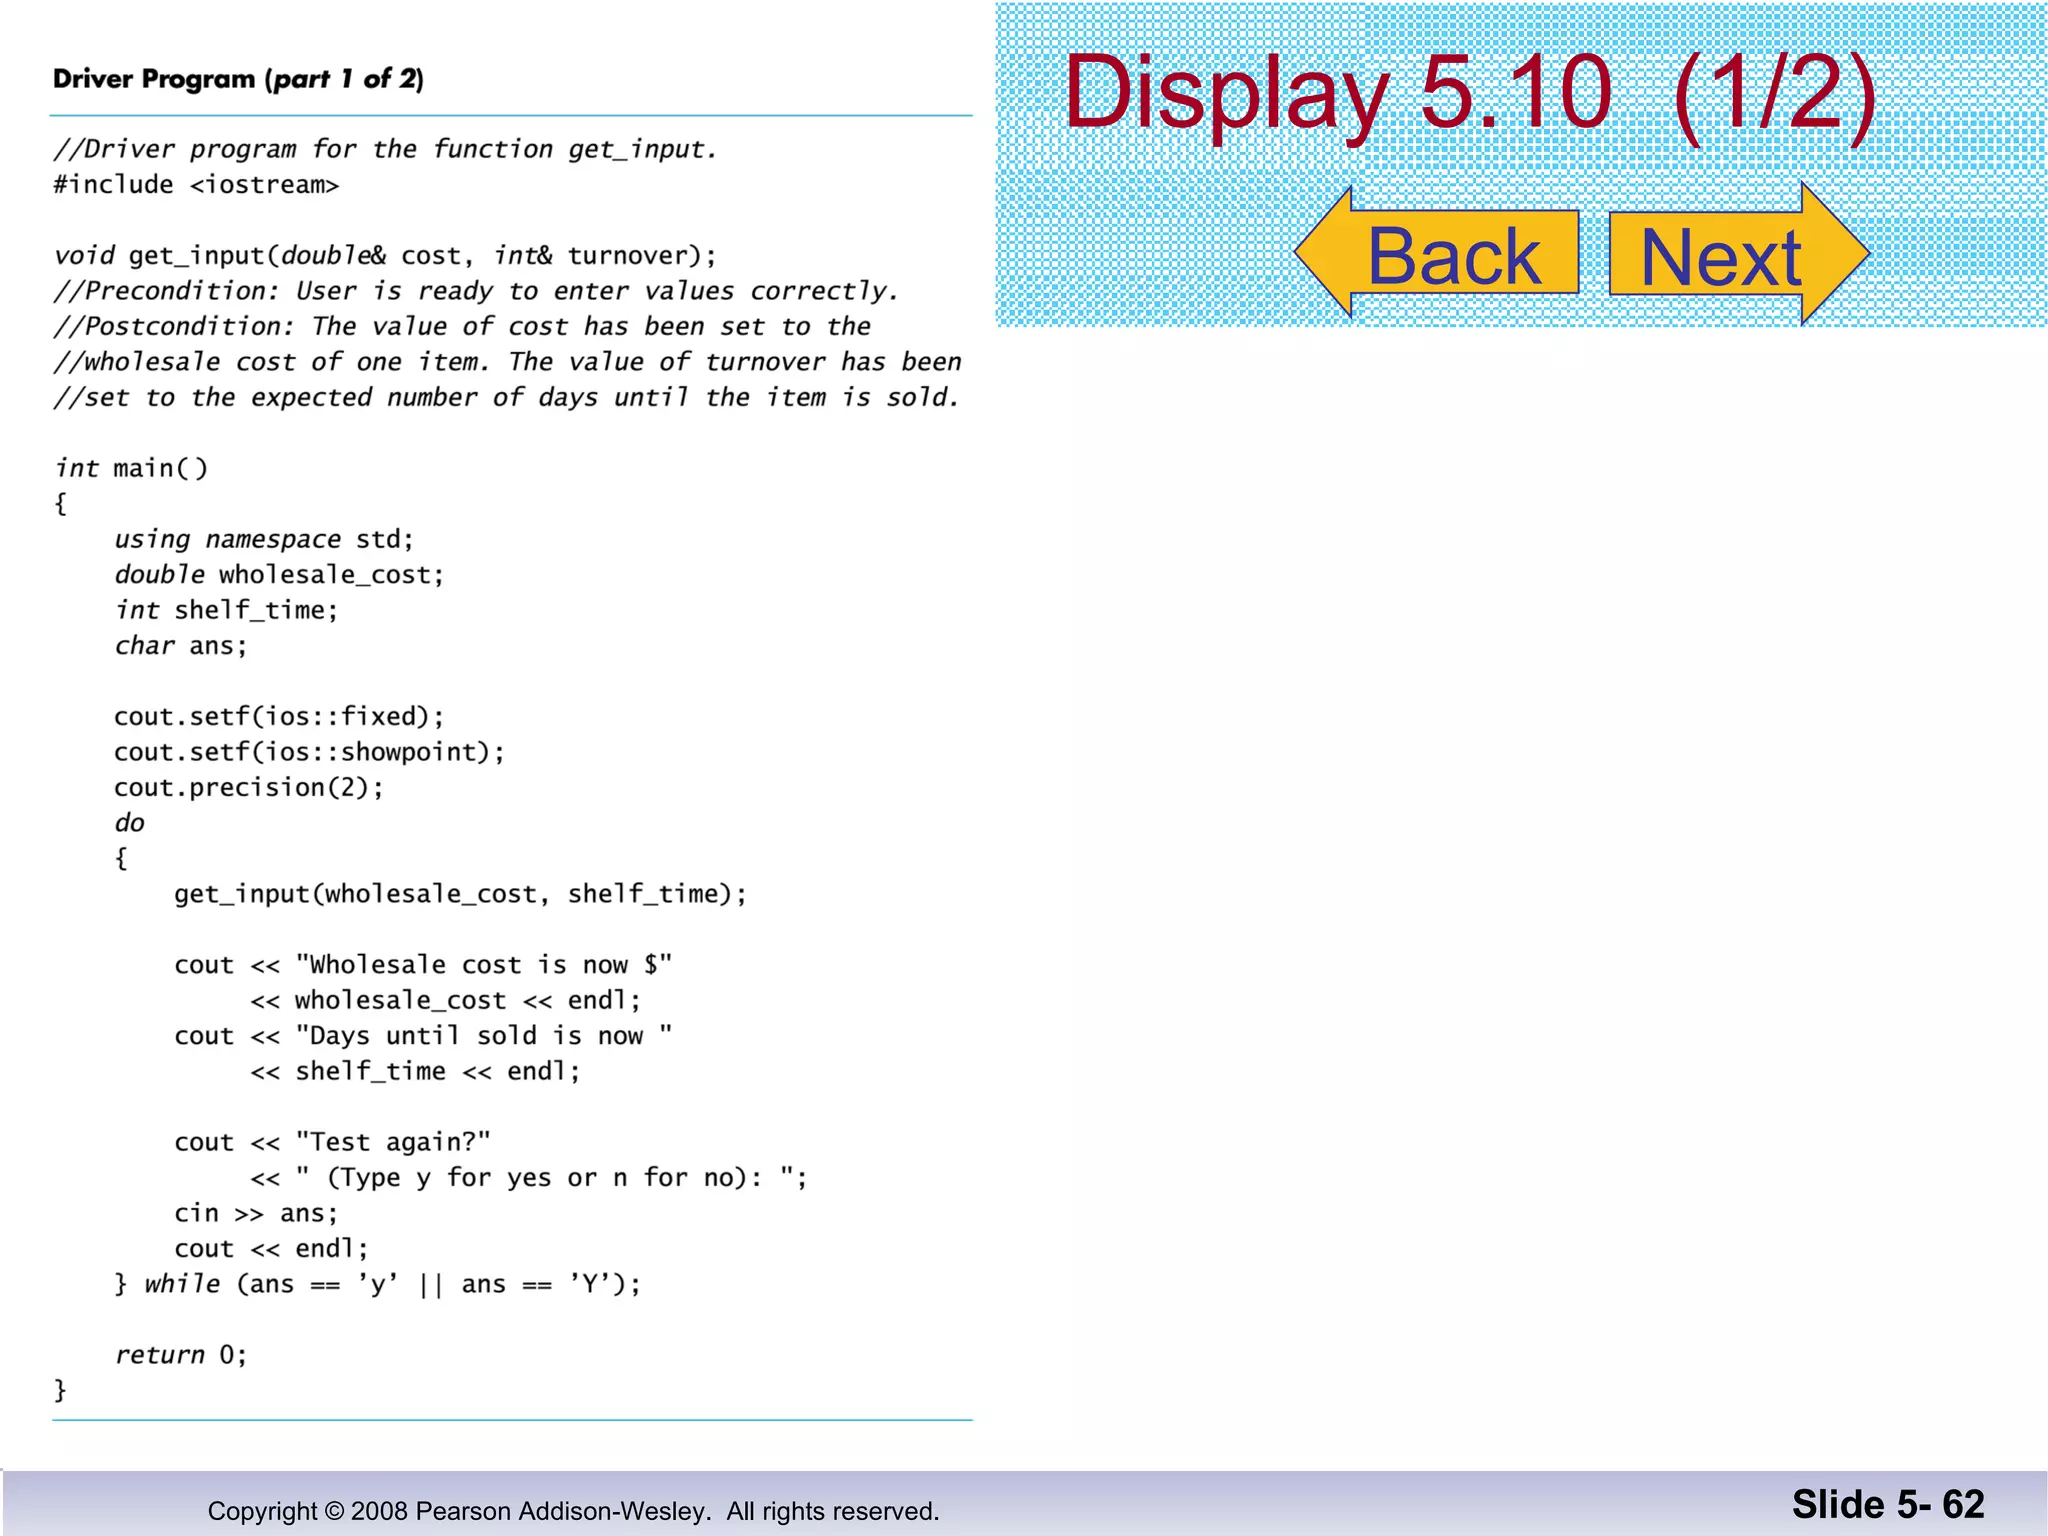Click the Pearson Addison-Wesley copyright notice
This screenshot has width=2048, height=1536.
[574, 1511]
